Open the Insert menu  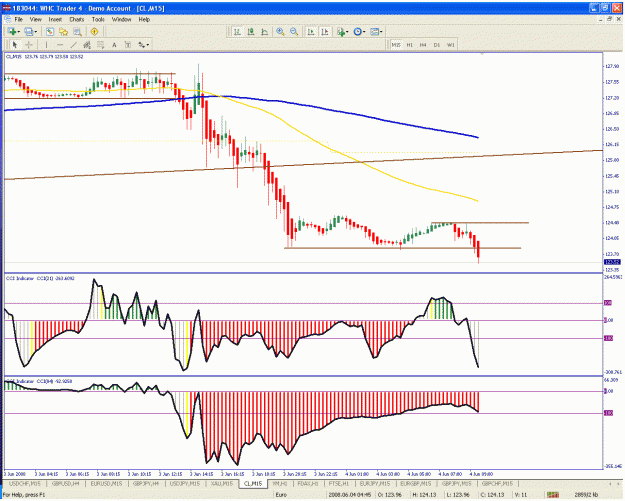(x=55, y=19)
